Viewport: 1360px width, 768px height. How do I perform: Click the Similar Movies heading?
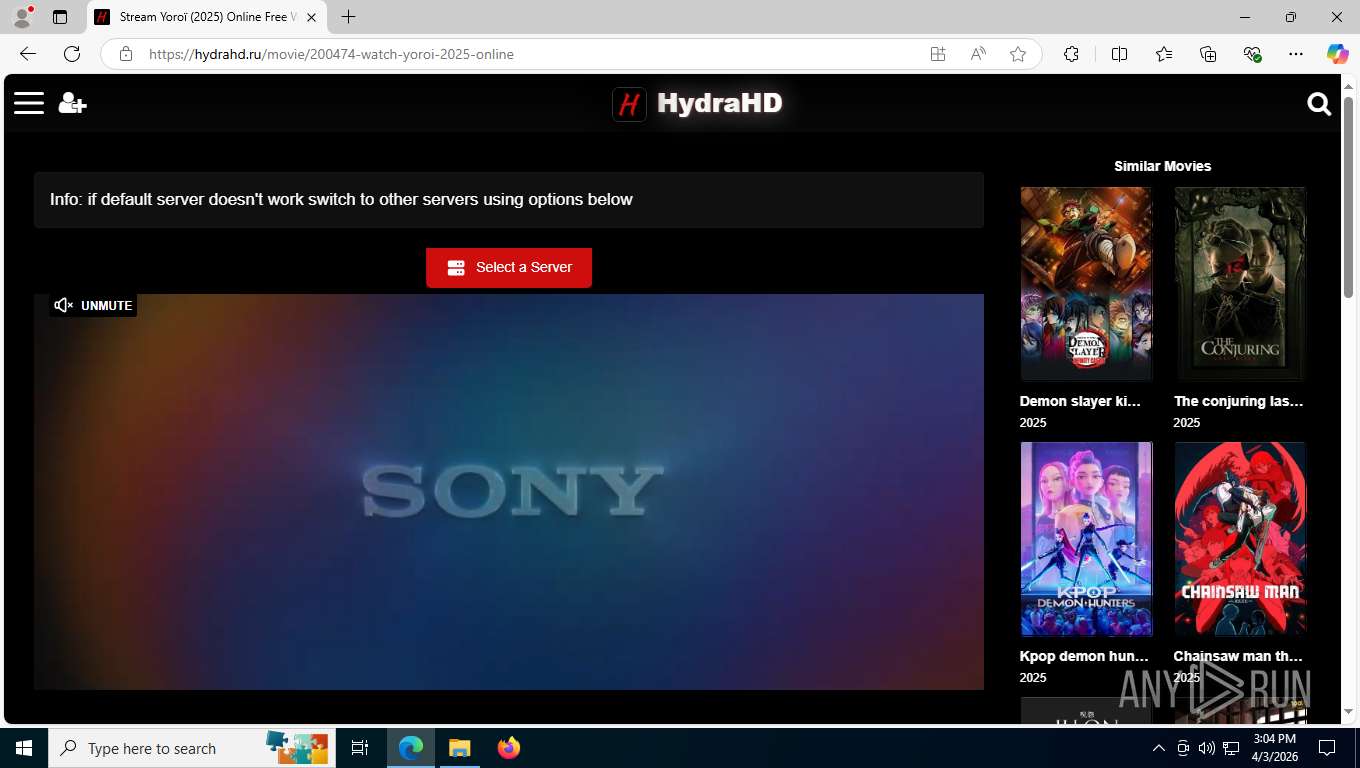click(1162, 166)
